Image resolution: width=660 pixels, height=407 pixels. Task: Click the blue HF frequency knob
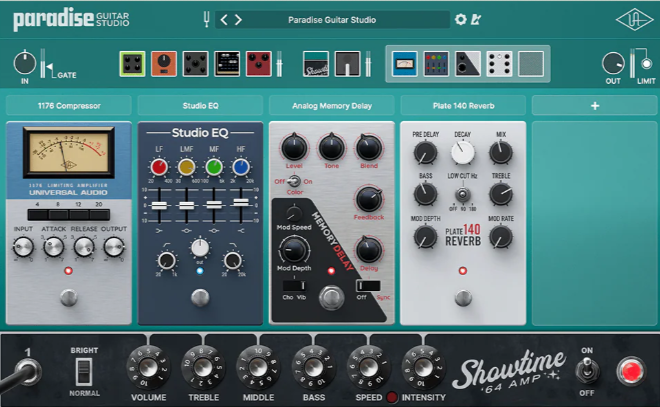241,168
